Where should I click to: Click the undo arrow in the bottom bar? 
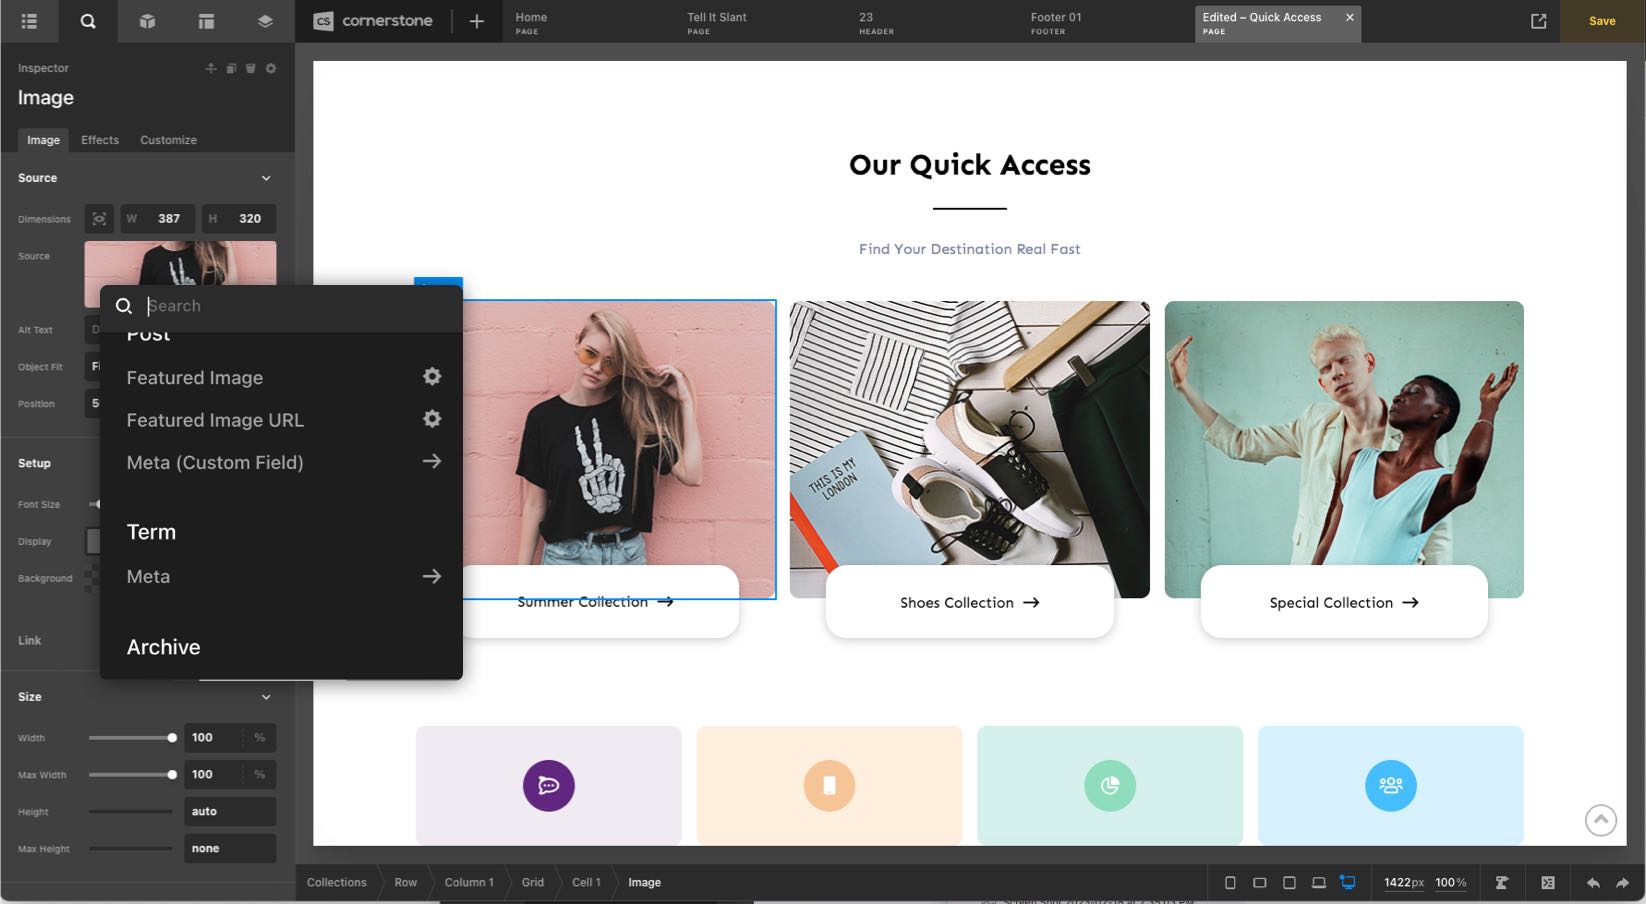pyautogui.click(x=1593, y=883)
